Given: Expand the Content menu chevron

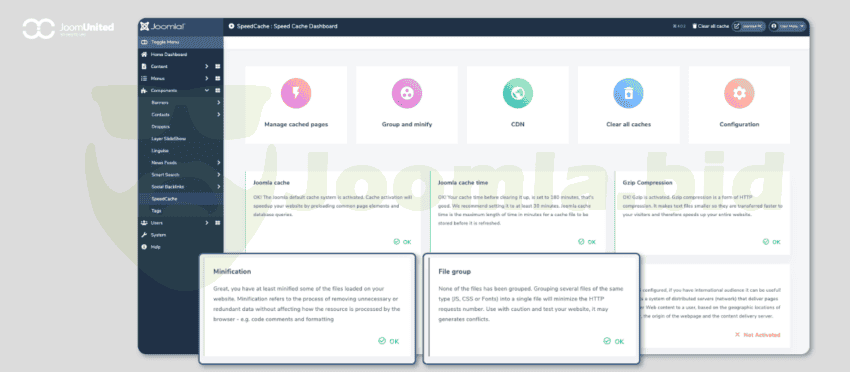Looking at the screenshot, I should pyautogui.click(x=207, y=67).
